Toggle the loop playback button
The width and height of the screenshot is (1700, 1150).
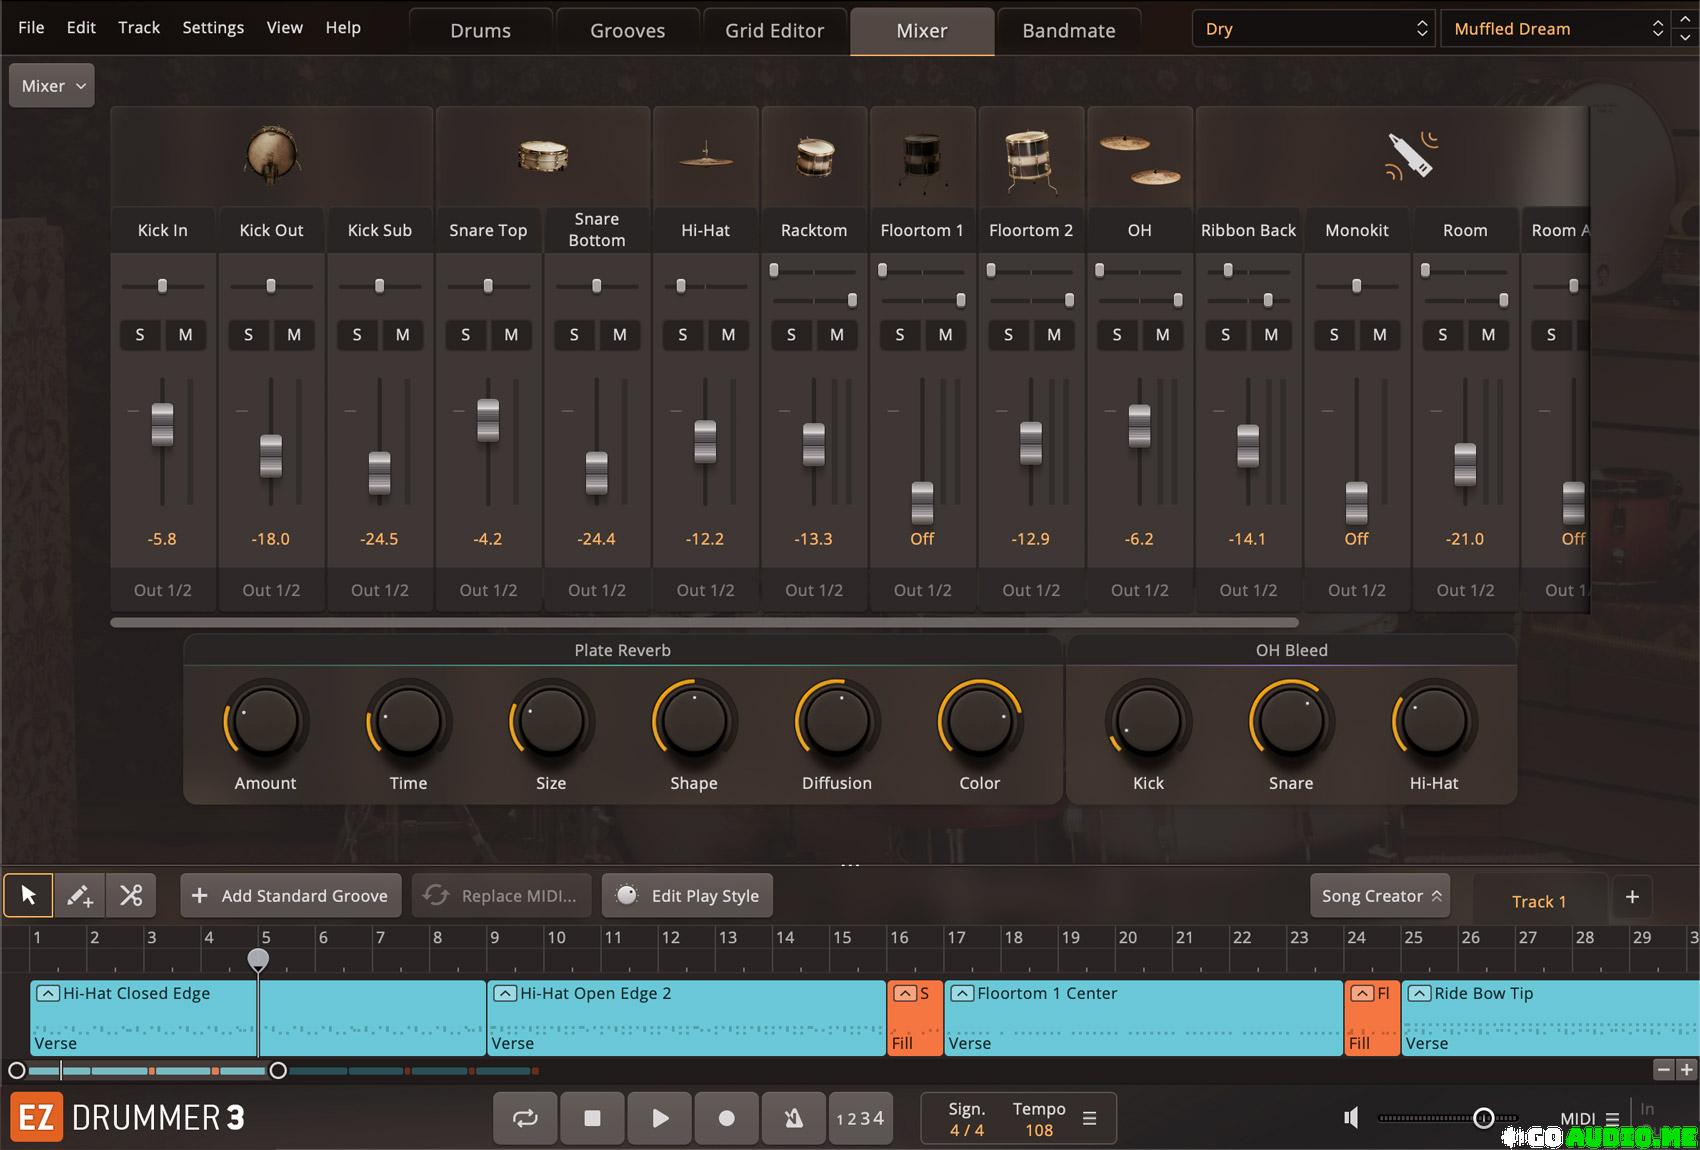(525, 1118)
